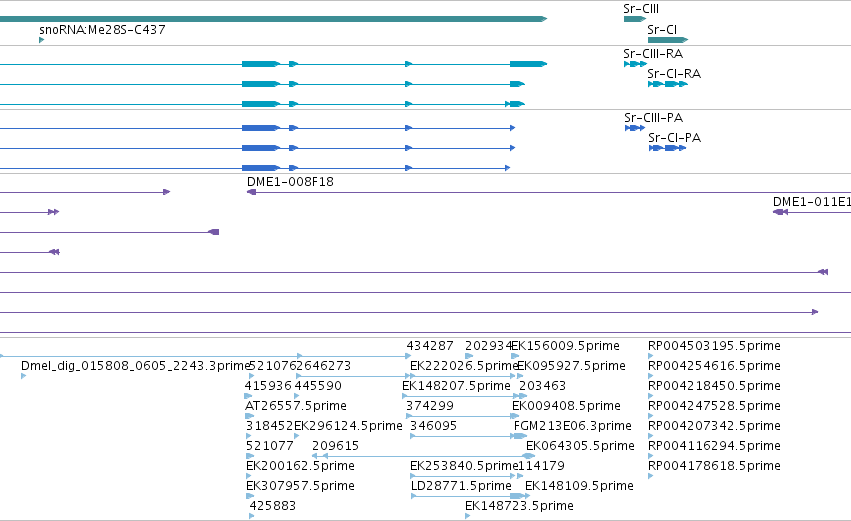Click EST label 203463
The image size is (851, 521).
pos(543,386)
